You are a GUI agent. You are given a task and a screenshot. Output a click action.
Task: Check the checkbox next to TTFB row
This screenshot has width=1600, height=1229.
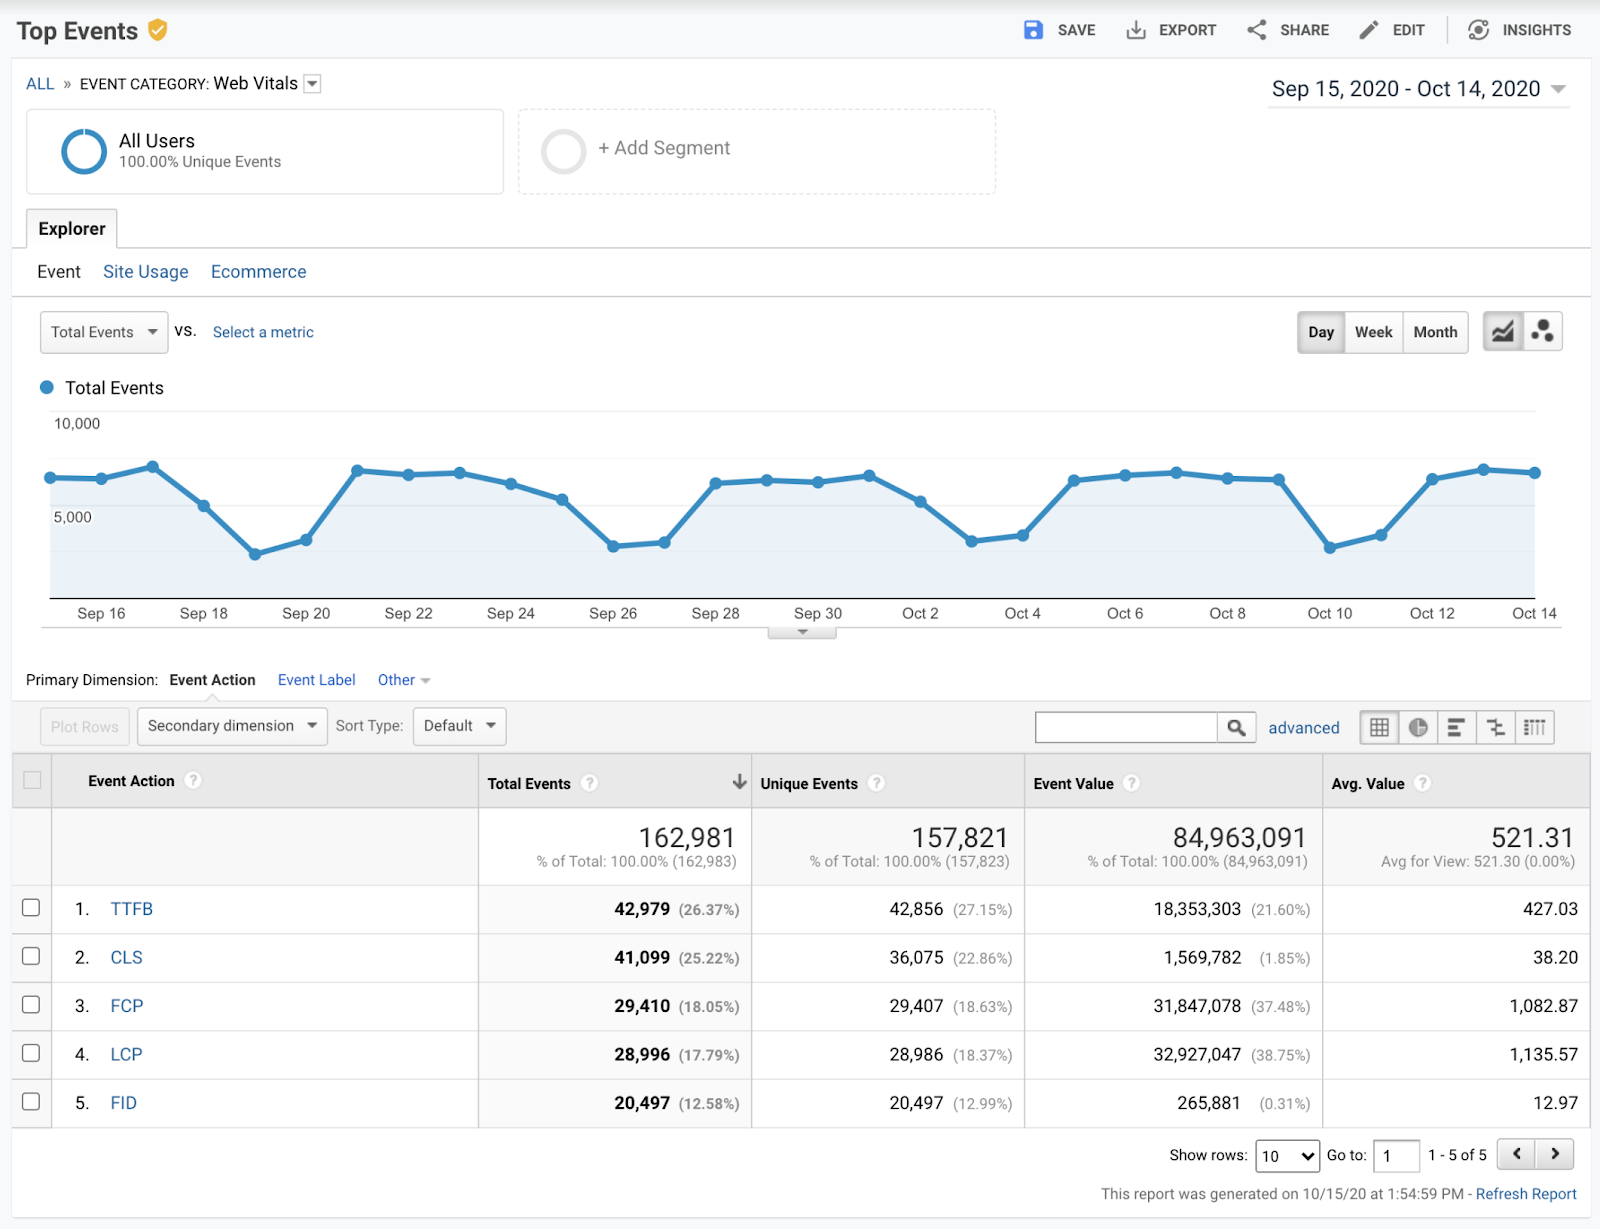31,908
